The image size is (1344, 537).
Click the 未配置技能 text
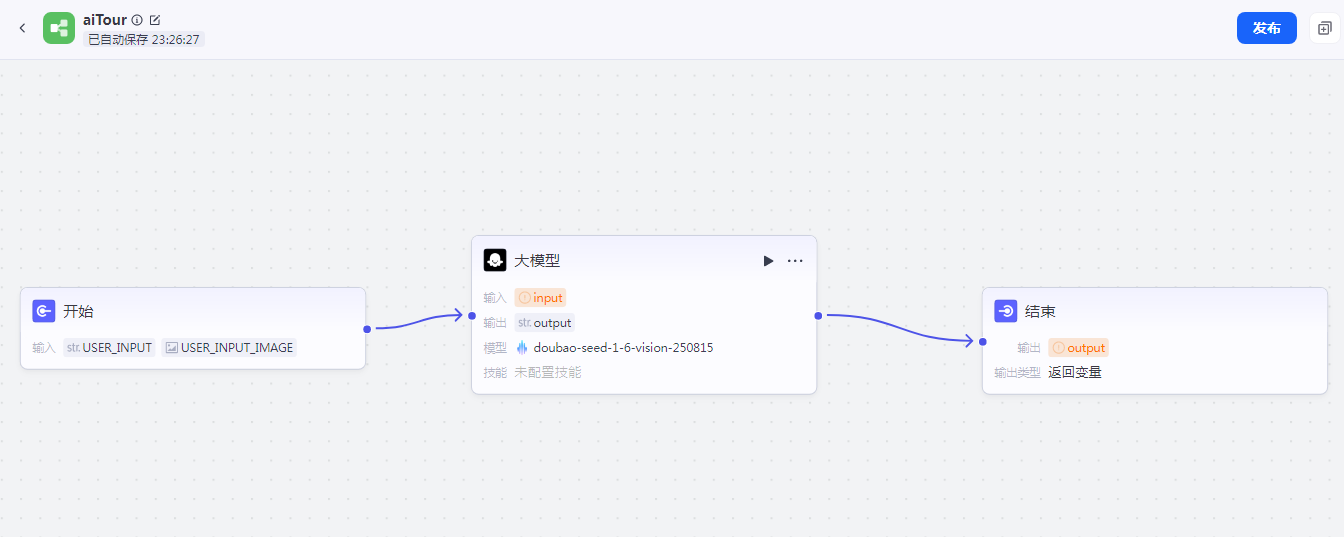[x=548, y=373]
